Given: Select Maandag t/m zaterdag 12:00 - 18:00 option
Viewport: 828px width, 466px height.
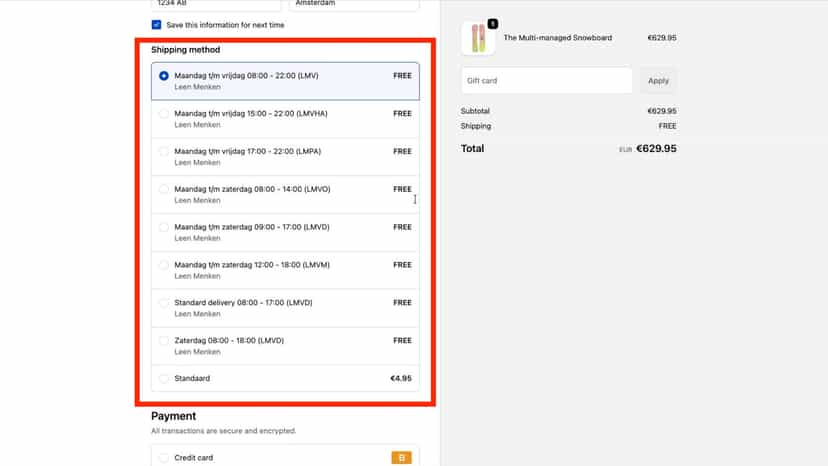Looking at the screenshot, I should [x=285, y=271].
